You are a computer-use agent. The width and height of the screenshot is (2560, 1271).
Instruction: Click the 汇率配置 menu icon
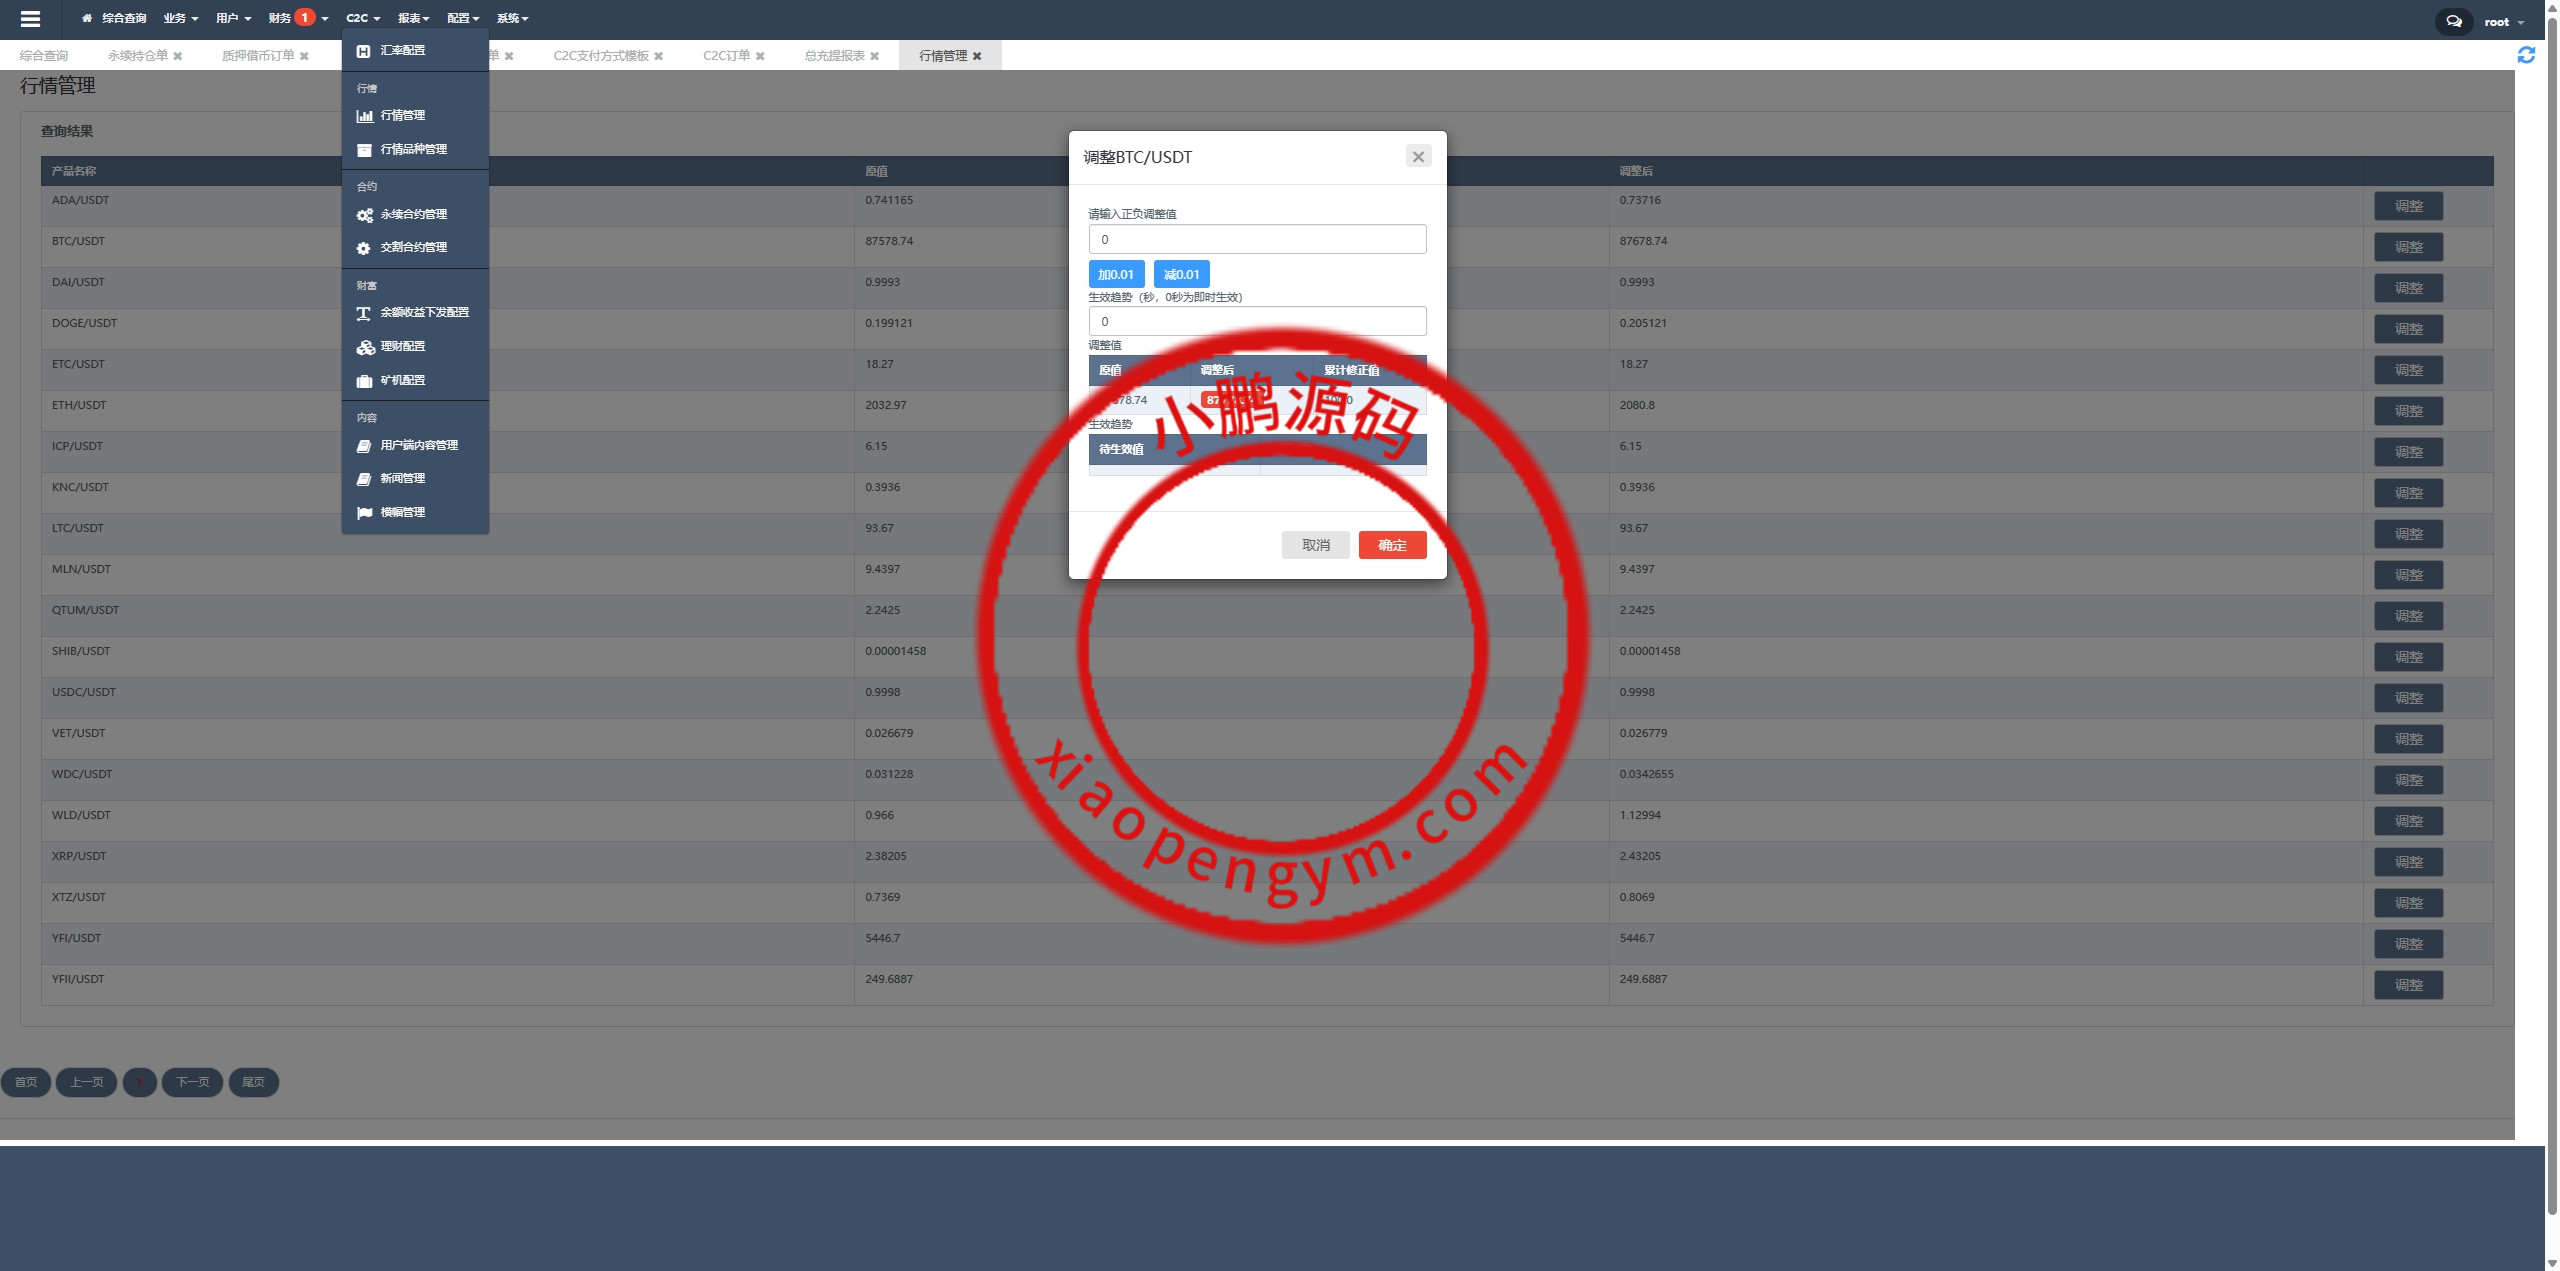(x=363, y=51)
